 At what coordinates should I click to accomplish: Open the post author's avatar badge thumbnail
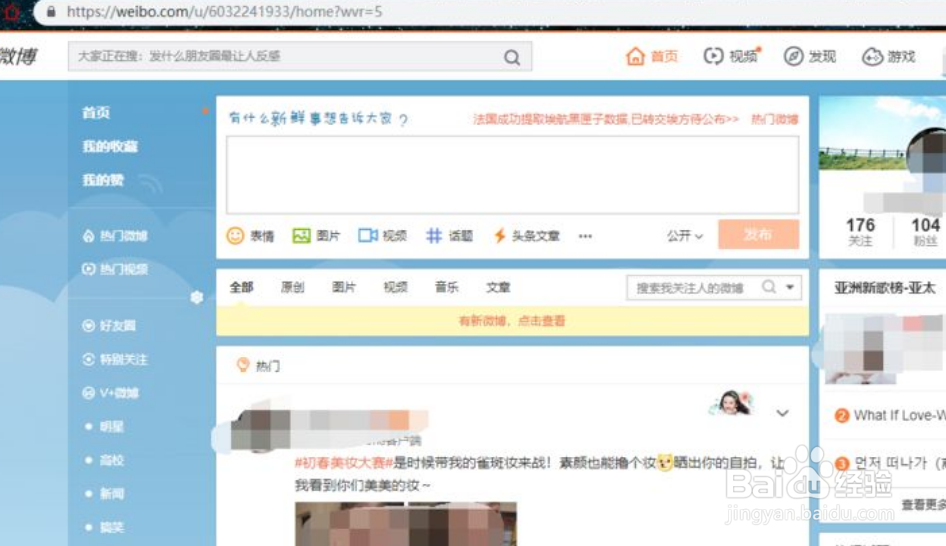[x=731, y=403]
